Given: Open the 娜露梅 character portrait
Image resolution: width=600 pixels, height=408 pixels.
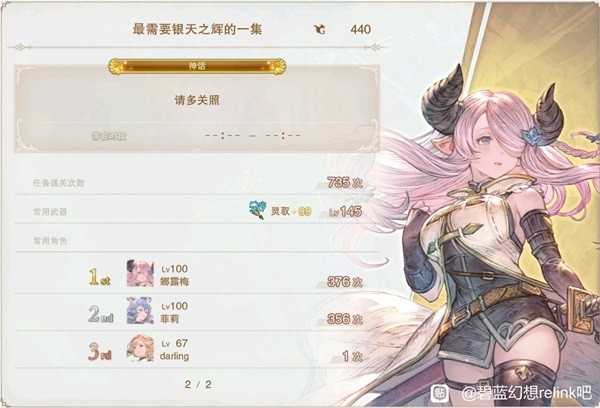Looking at the screenshot, I should [x=140, y=273].
